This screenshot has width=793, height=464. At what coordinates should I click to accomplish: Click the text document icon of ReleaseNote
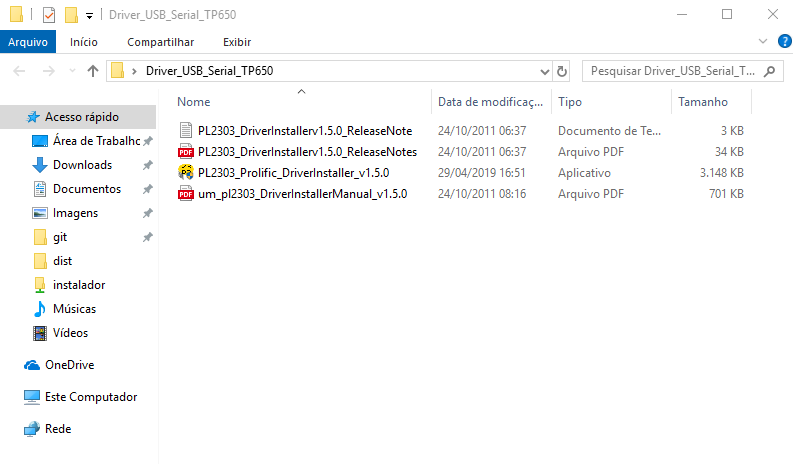[x=186, y=131]
